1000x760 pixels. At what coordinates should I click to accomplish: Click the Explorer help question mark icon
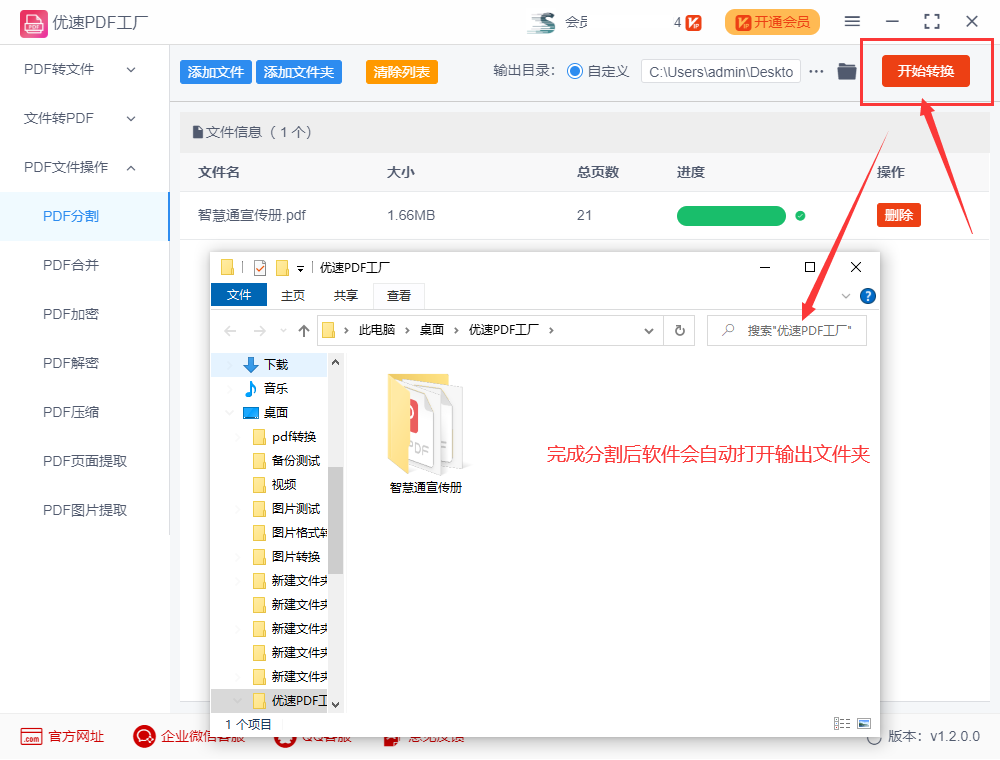[x=867, y=296]
